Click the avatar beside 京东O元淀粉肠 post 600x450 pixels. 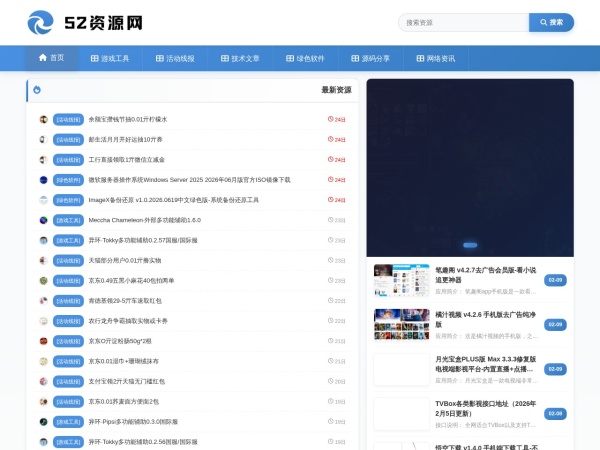pos(44,341)
